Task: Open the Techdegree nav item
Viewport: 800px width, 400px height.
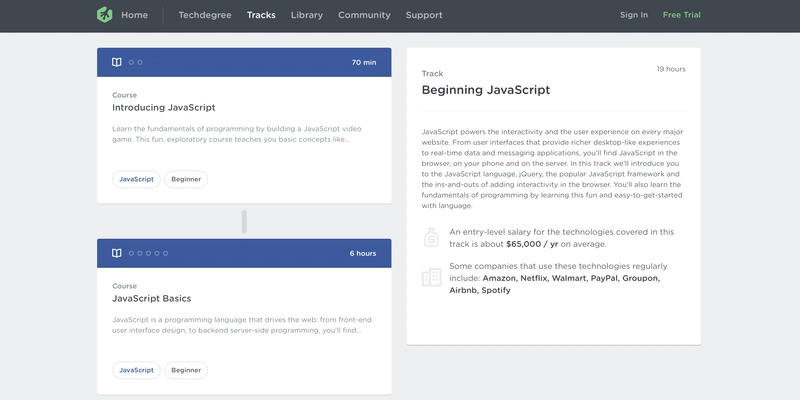Action: pyautogui.click(x=205, y=15)
